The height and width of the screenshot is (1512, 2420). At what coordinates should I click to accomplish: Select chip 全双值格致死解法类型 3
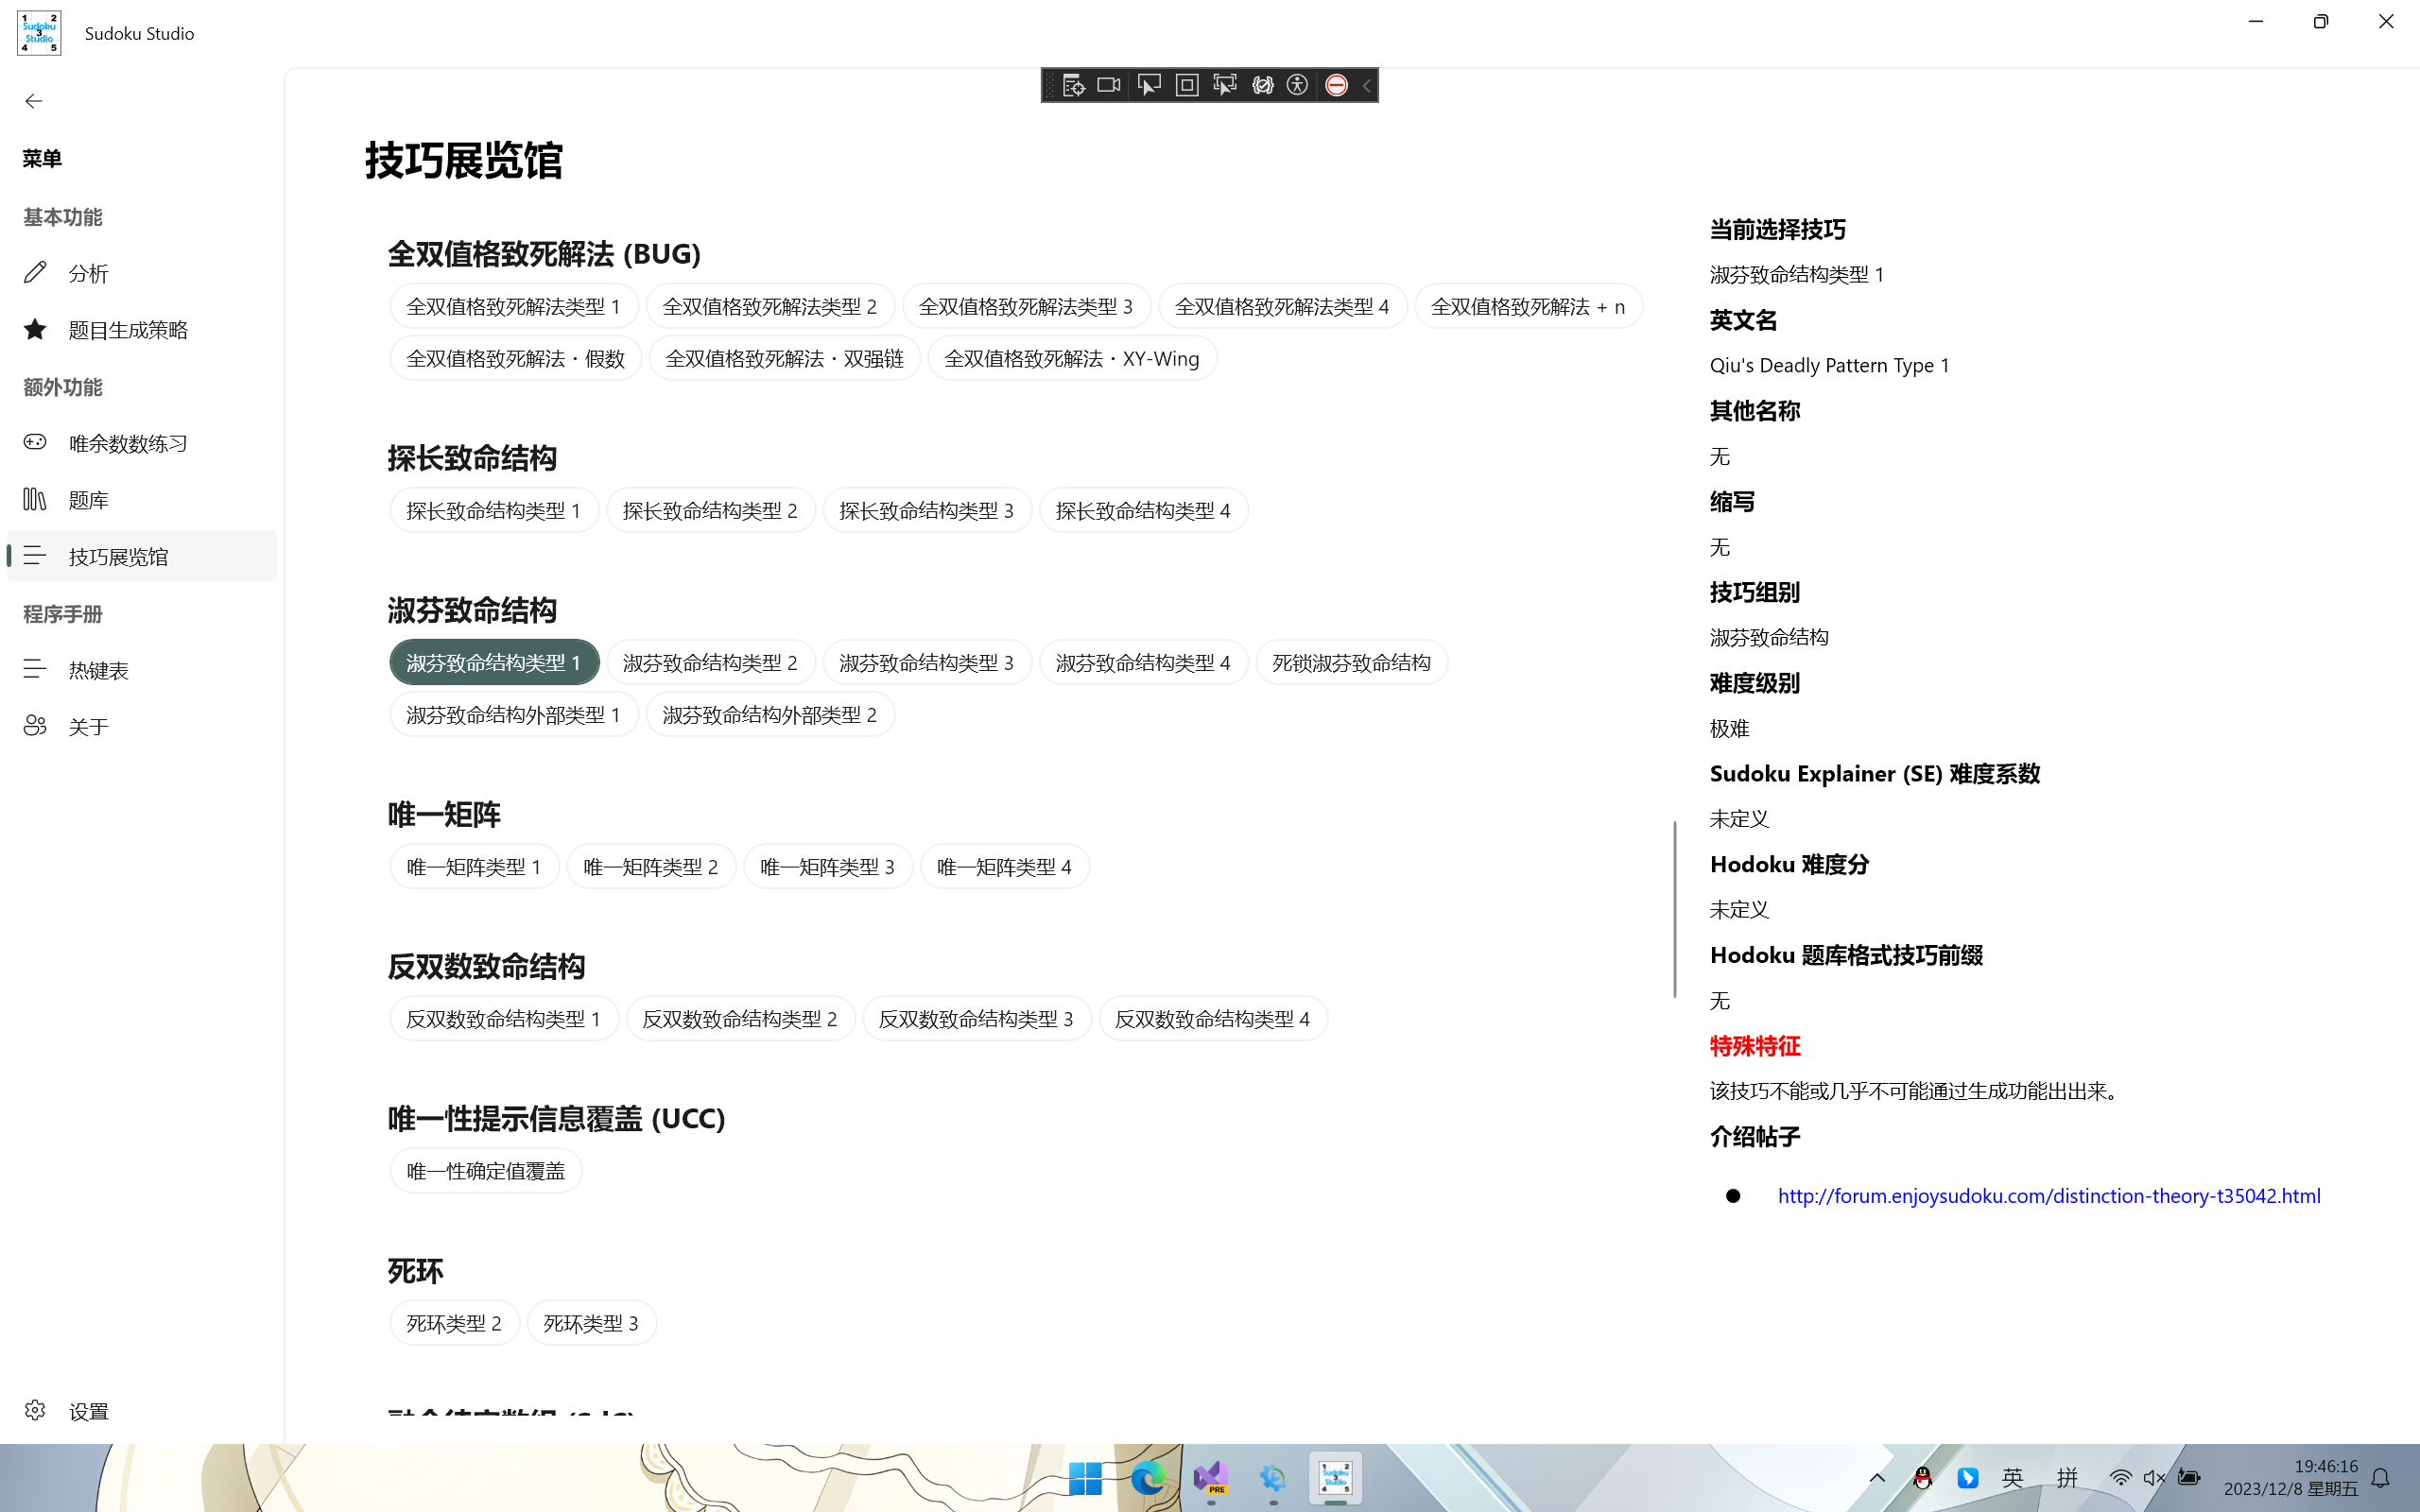pos(1026,306)
